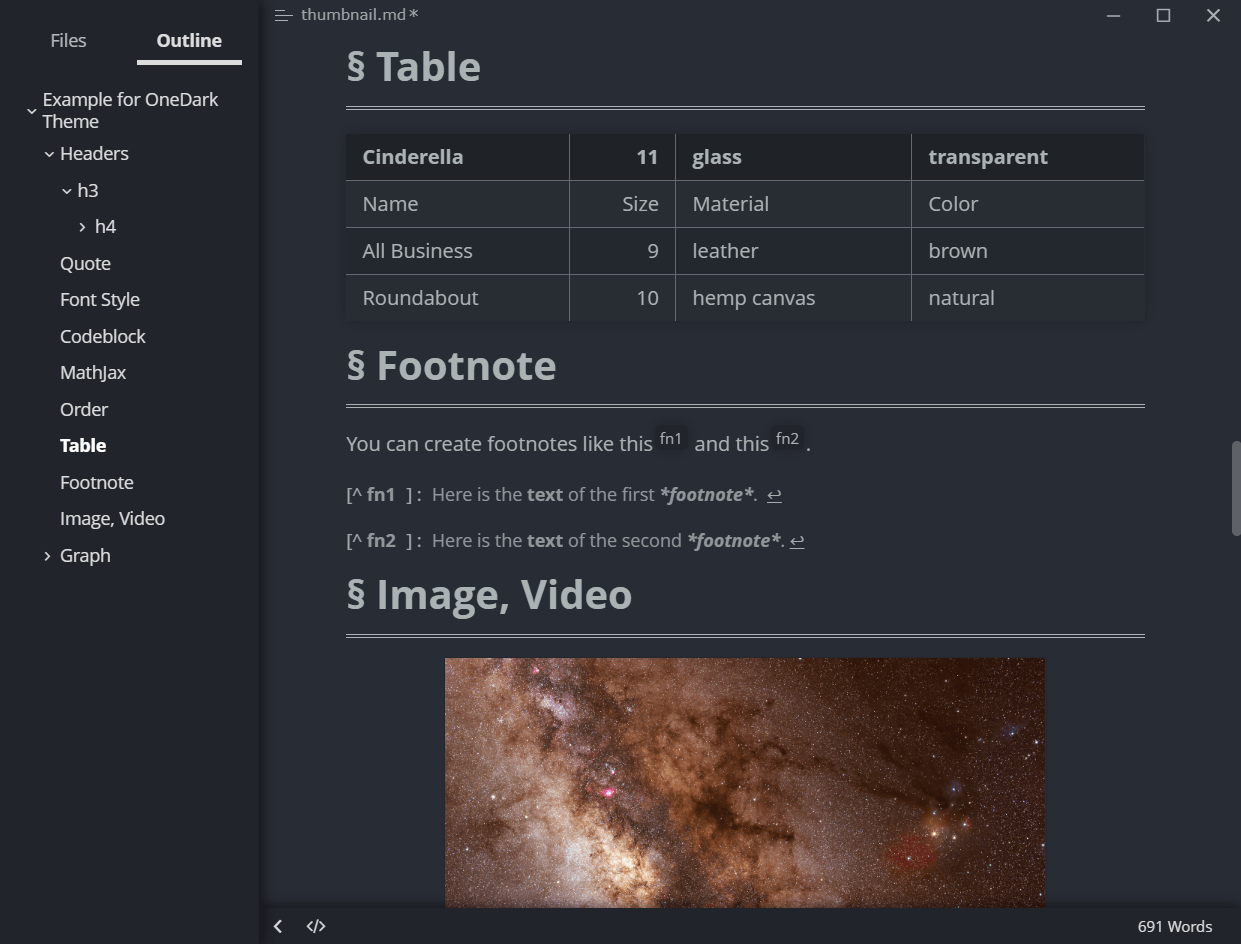
Task: Go to MathJax section in outline
Action: (x=93, y=373)
